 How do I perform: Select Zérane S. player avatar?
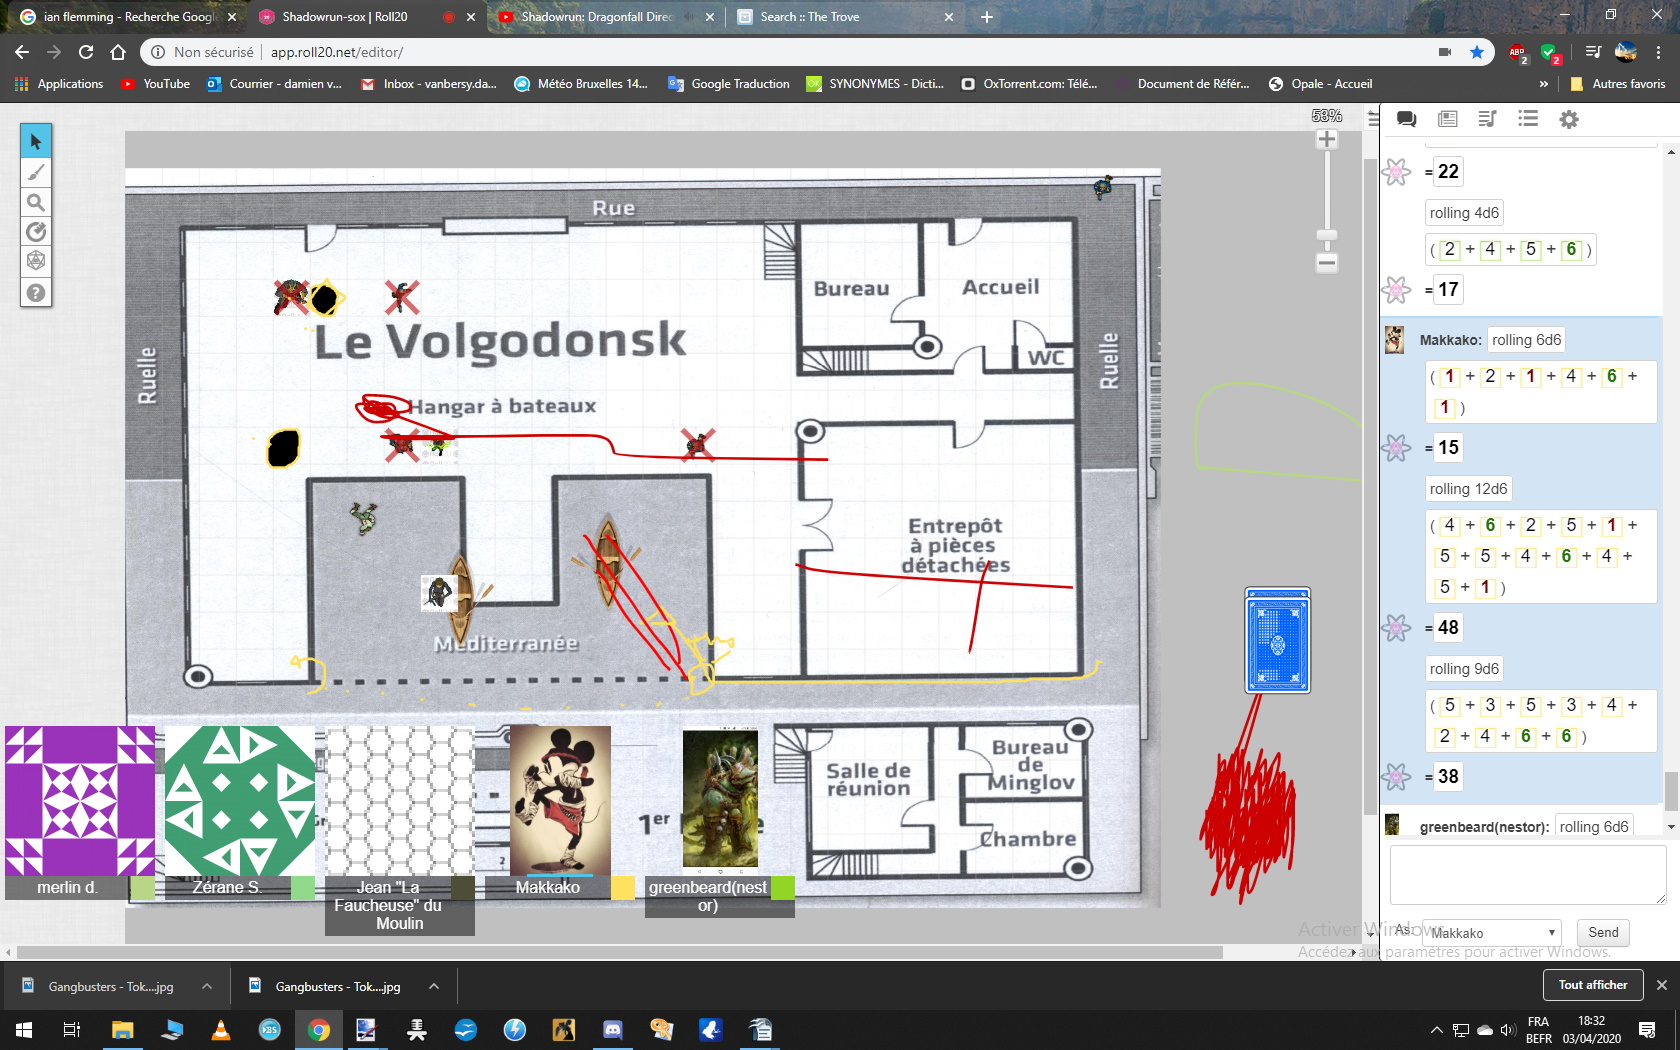pyautogui.click(x=240, y=800)
